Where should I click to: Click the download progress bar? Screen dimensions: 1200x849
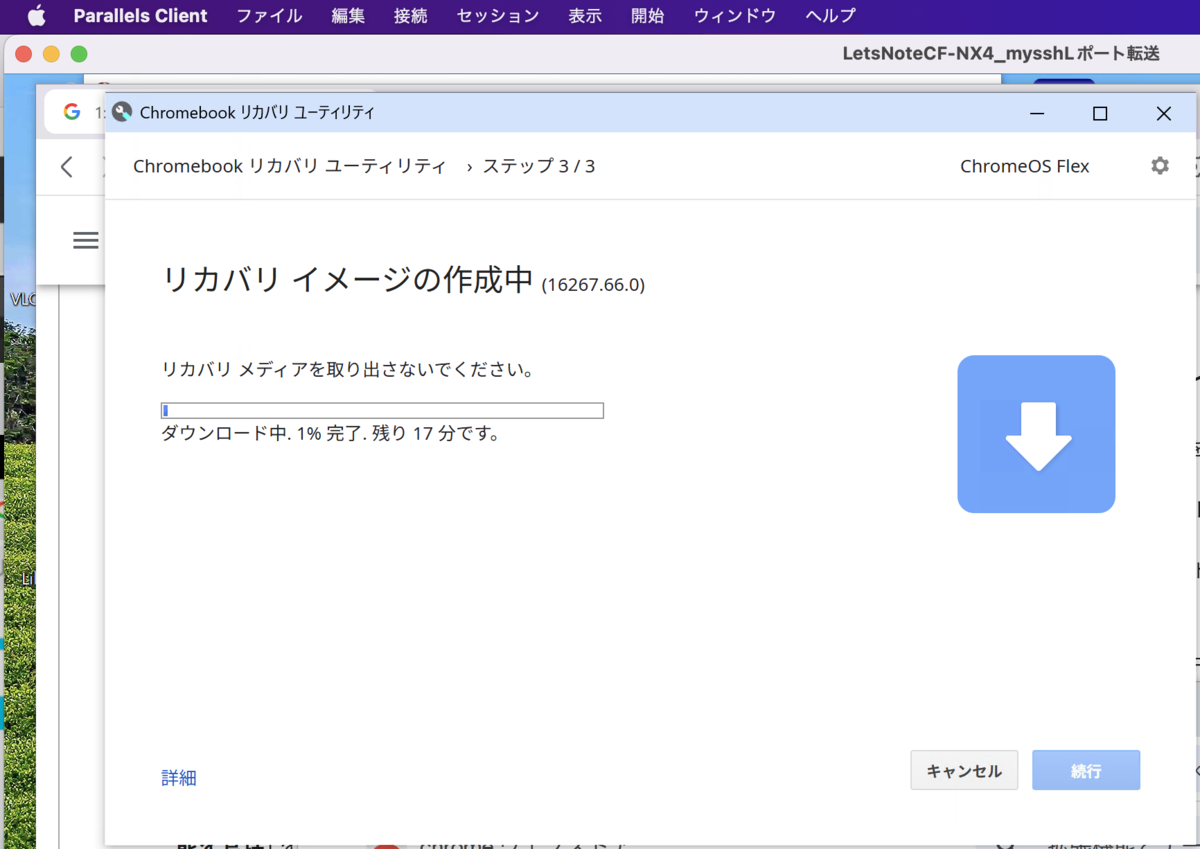click(x=382, y=410)
